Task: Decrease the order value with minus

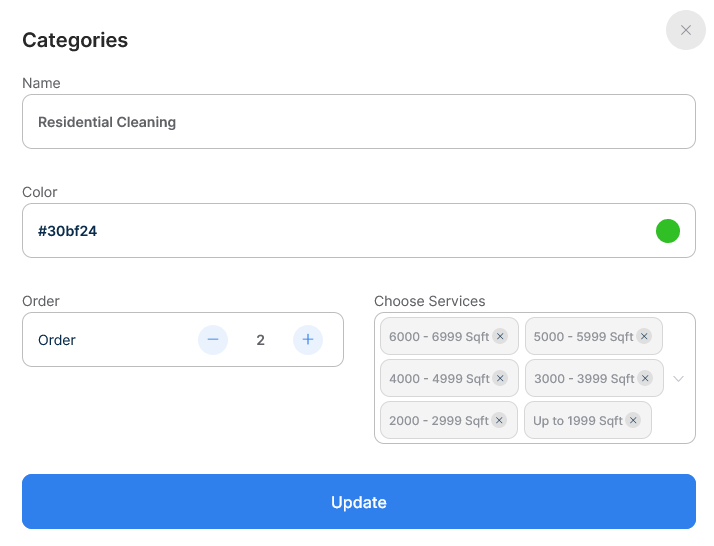Action: point(213,340)
